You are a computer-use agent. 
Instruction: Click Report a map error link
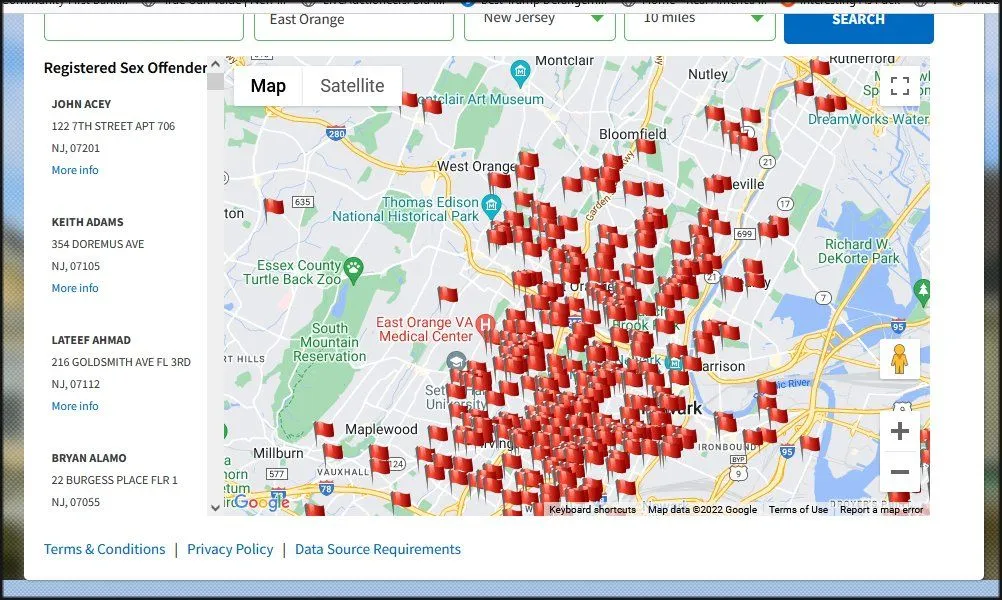pyautogui.click(x=881, y=510)
